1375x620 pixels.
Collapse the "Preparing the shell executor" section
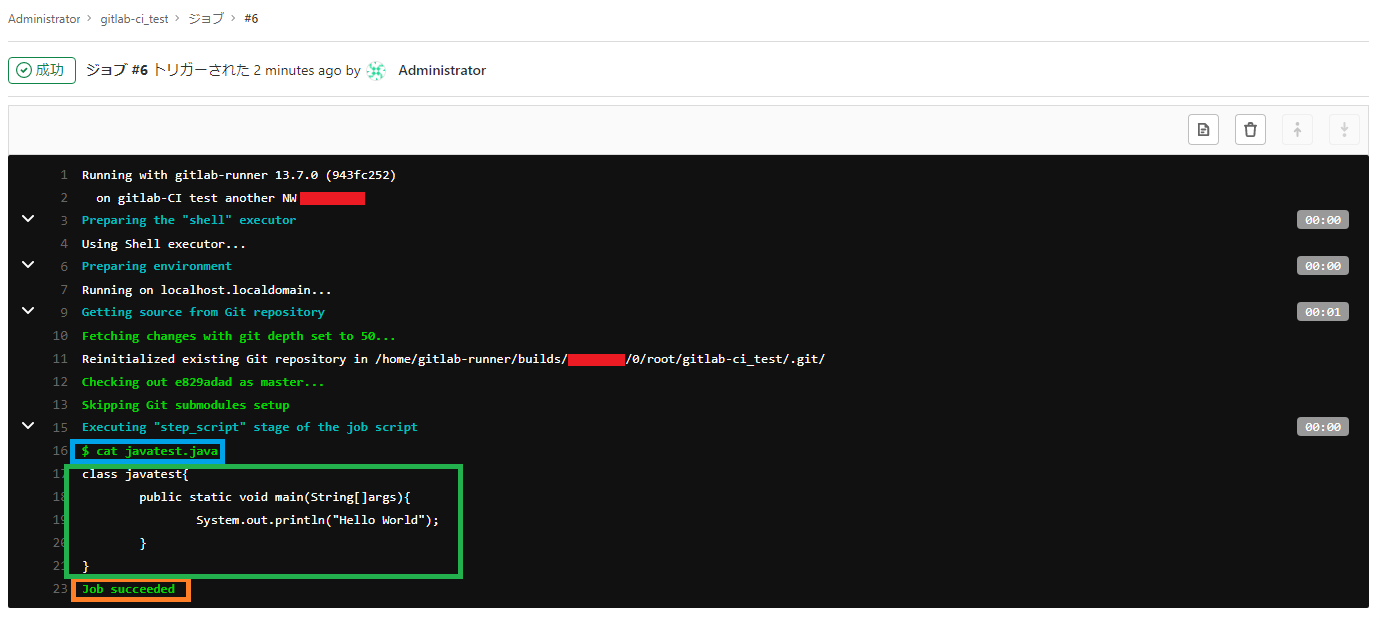[27, 219]
